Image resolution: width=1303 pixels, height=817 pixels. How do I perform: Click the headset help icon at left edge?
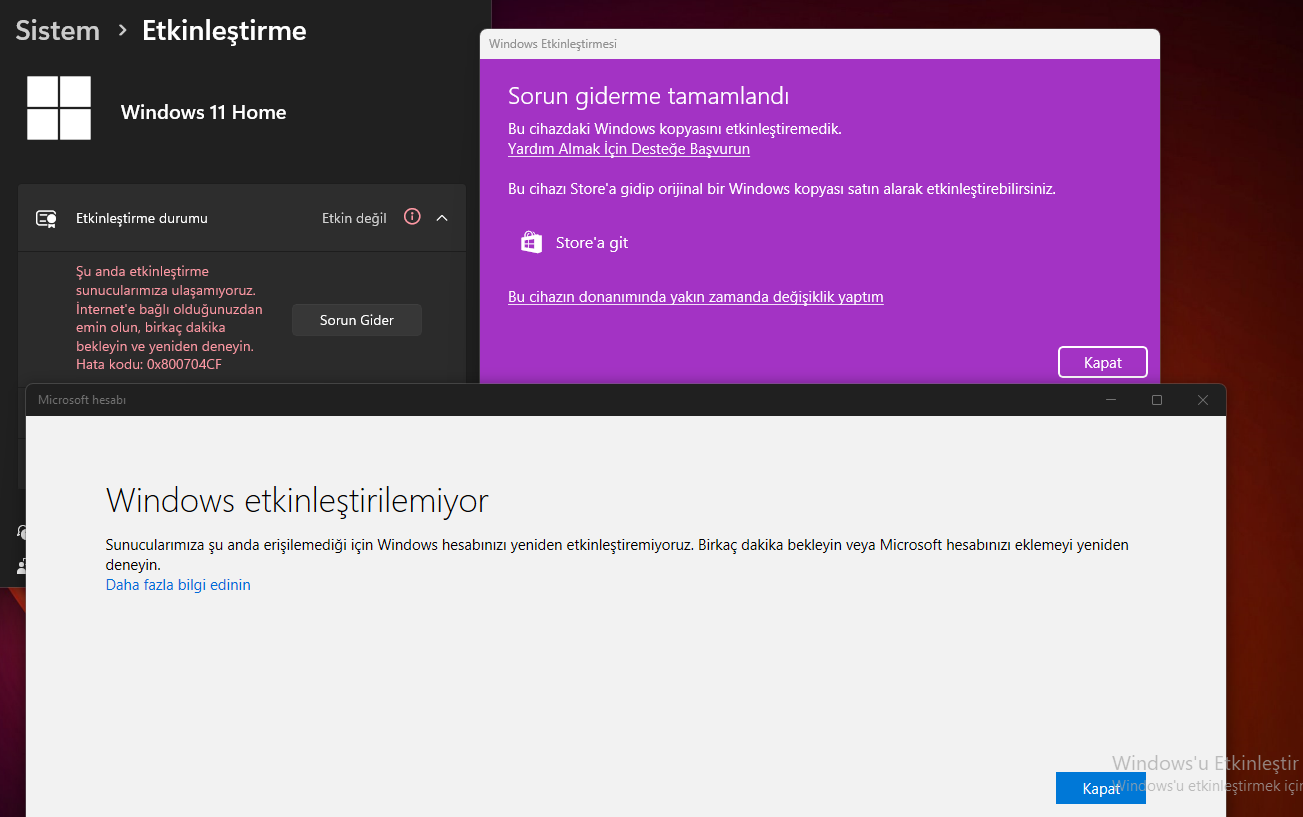22,531
